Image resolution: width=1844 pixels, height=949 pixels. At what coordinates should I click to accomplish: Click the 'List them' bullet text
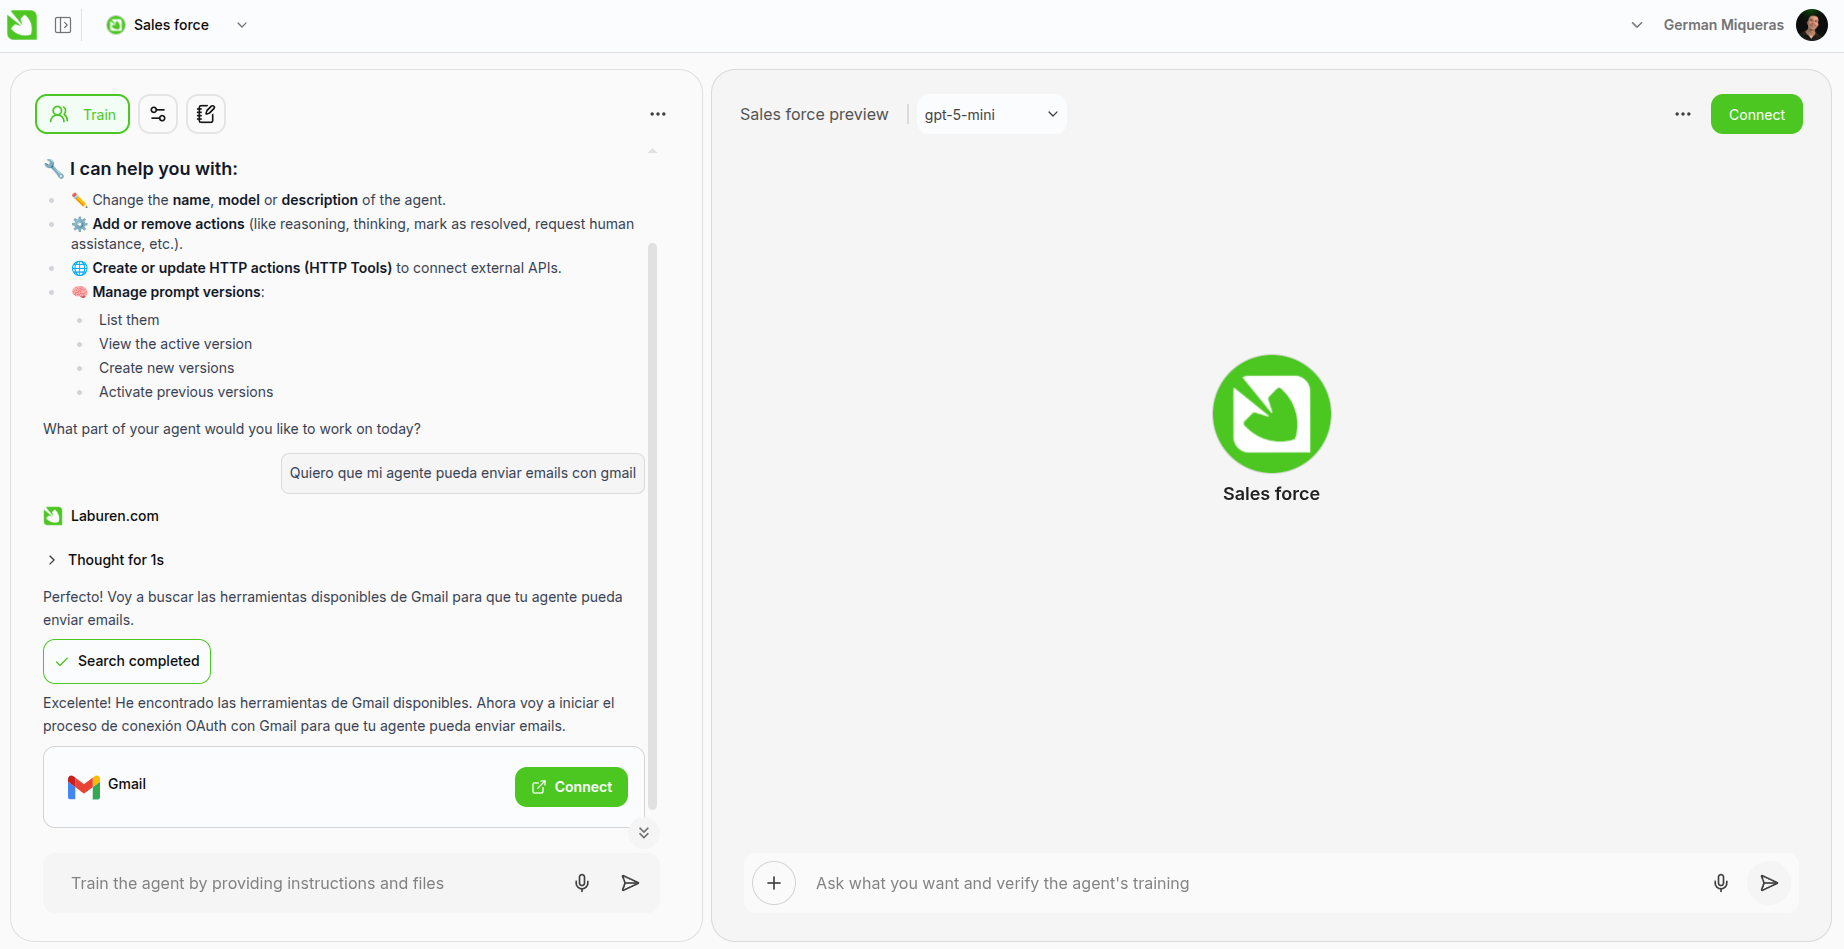[x=129, y=320]
